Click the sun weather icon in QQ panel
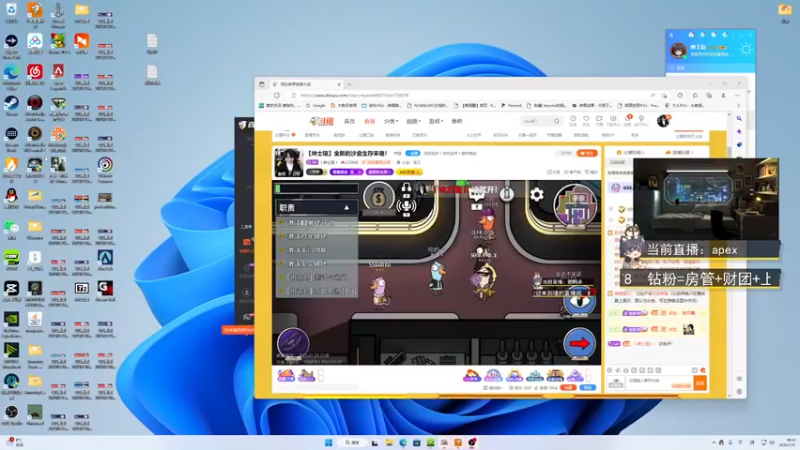800x450 pixels. click(x=745, y=49)
